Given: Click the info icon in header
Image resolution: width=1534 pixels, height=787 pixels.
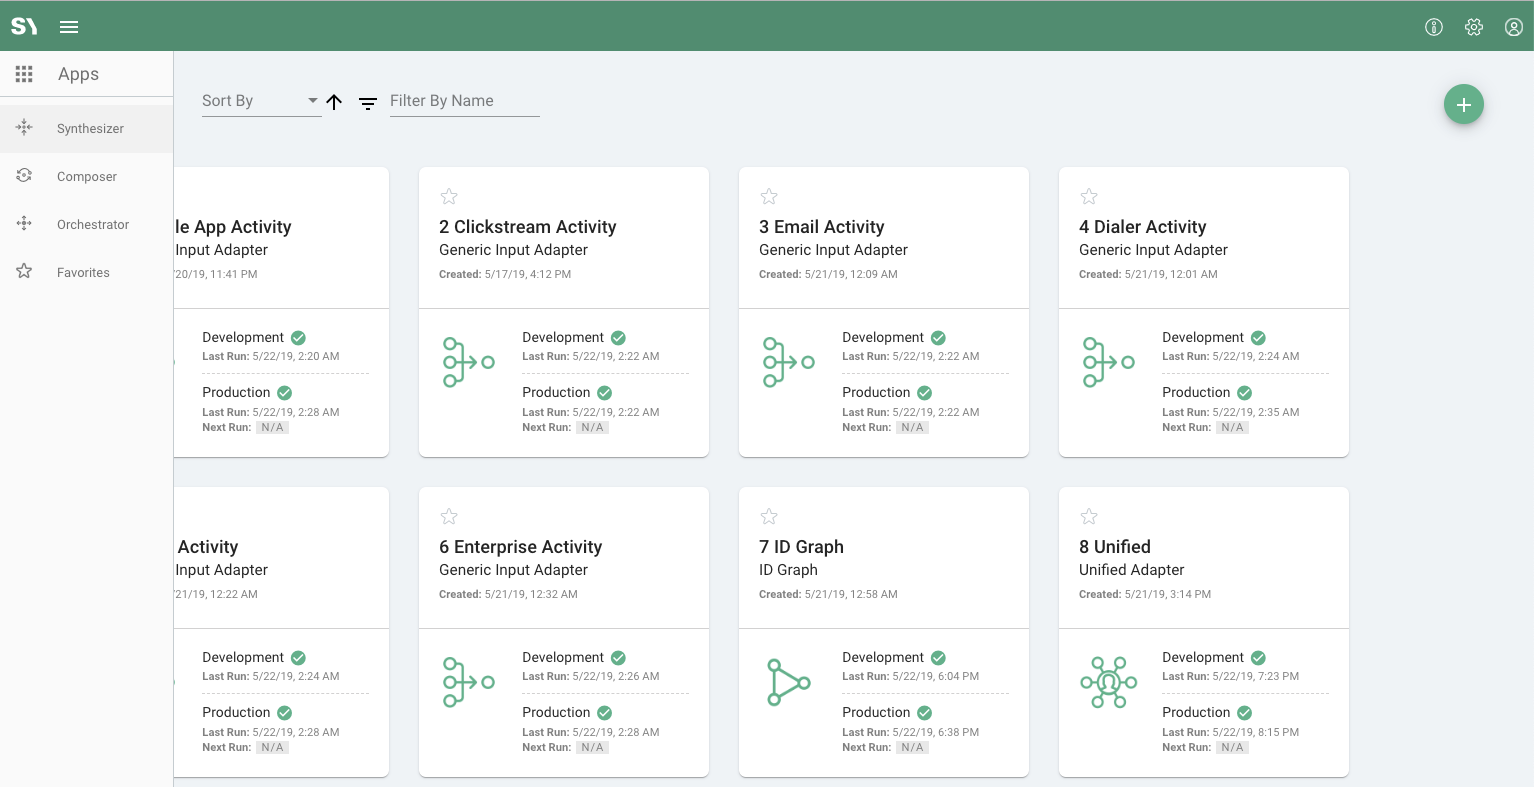Looking at the screenshot, I should pos(1433,27).
